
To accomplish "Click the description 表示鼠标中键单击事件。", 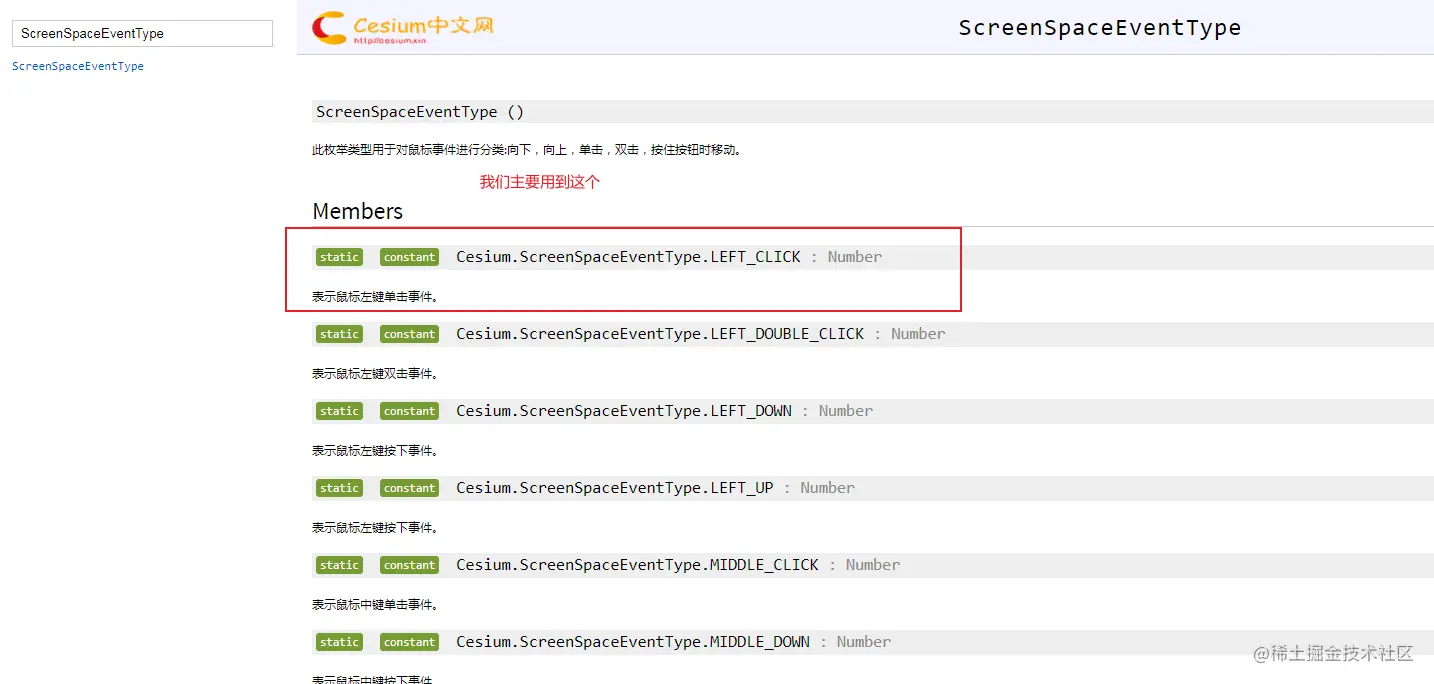I will pos(376,605).
